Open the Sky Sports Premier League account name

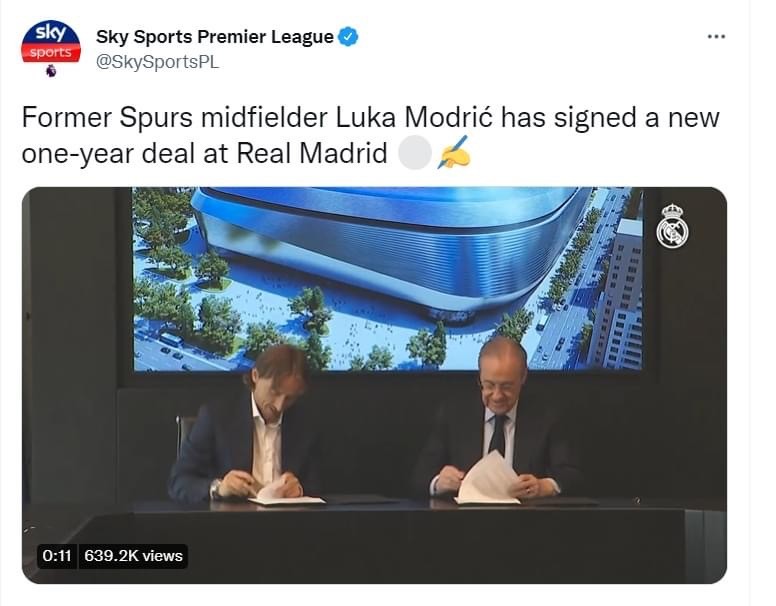(215, 37)
